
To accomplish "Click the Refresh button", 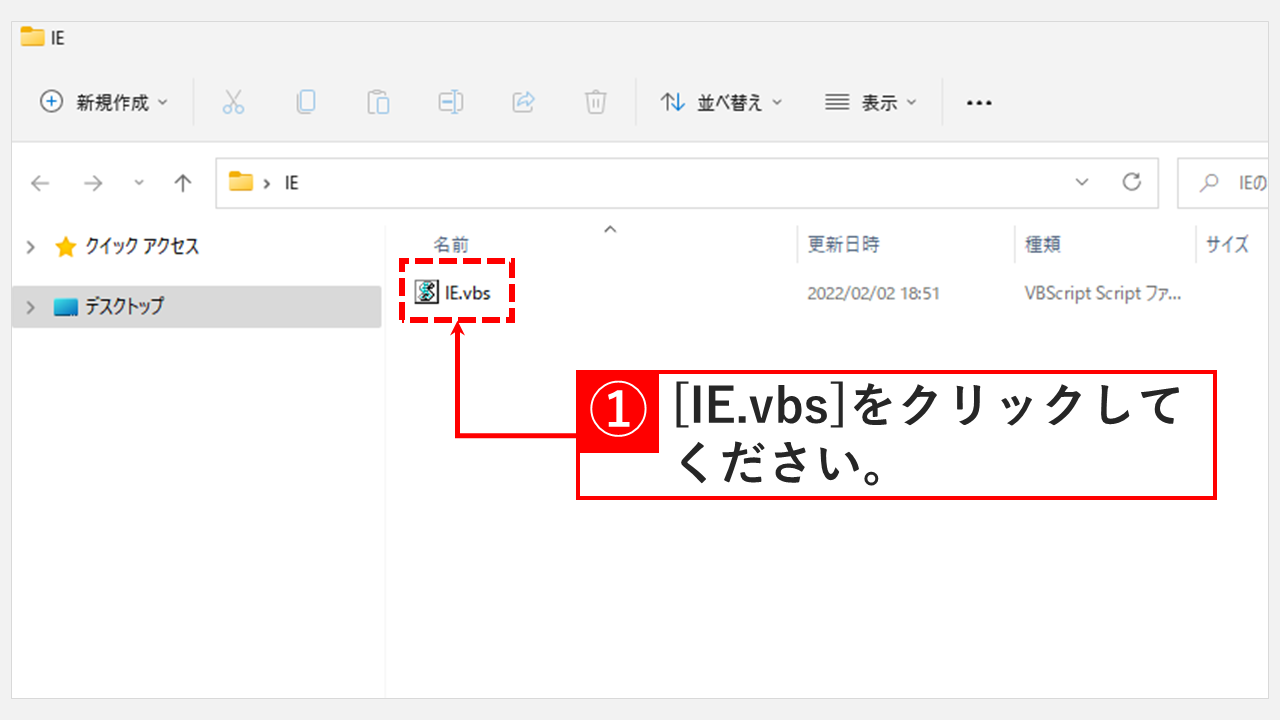I will 1132,182.
